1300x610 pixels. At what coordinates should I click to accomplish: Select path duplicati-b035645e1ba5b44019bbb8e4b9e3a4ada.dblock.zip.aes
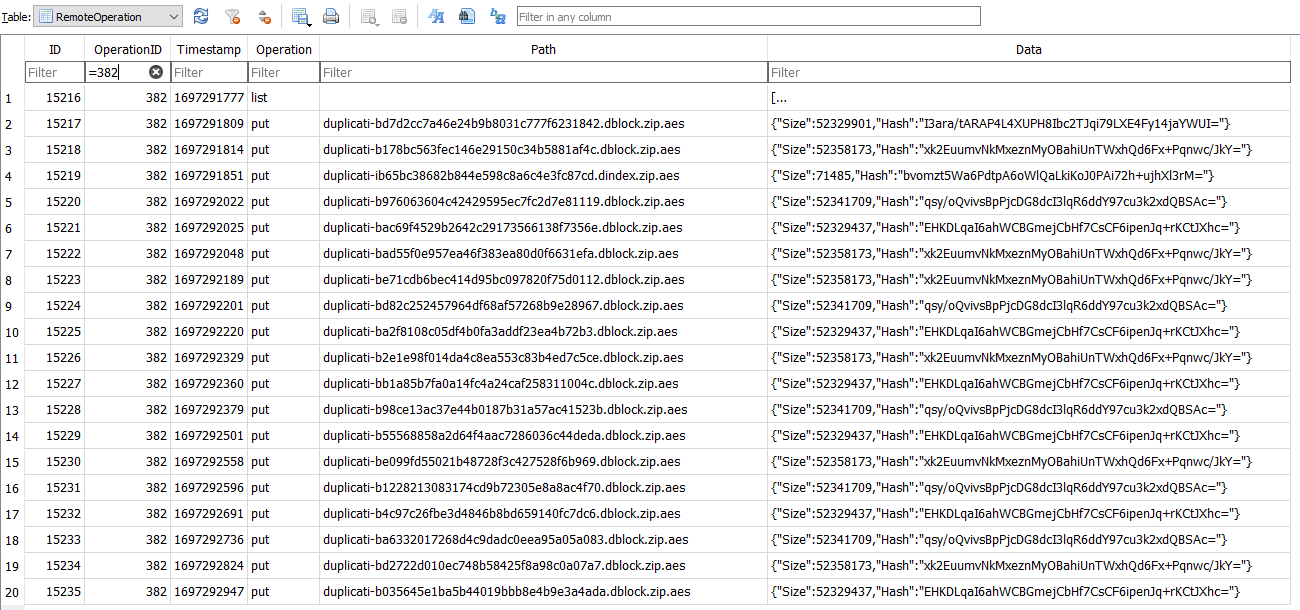(x=543, y=592)
